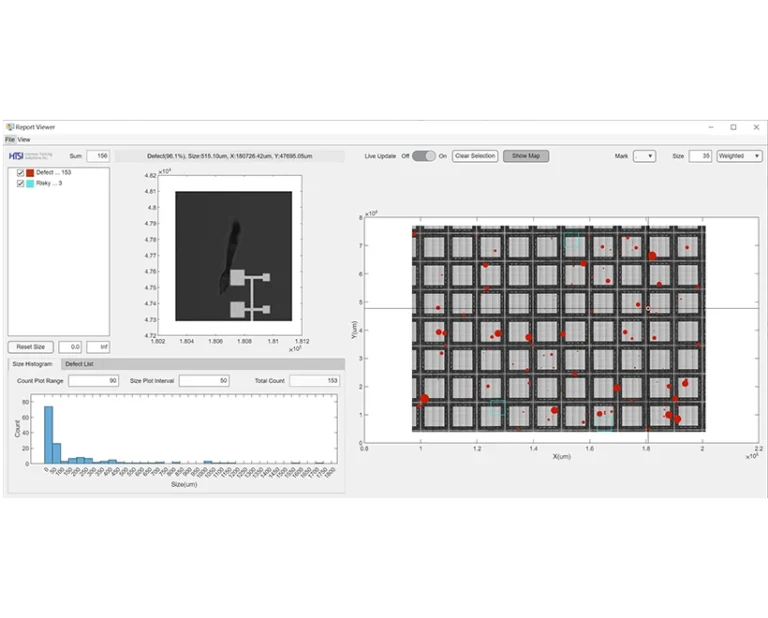Click the selected defect marker at crosshair

(648, 309)
